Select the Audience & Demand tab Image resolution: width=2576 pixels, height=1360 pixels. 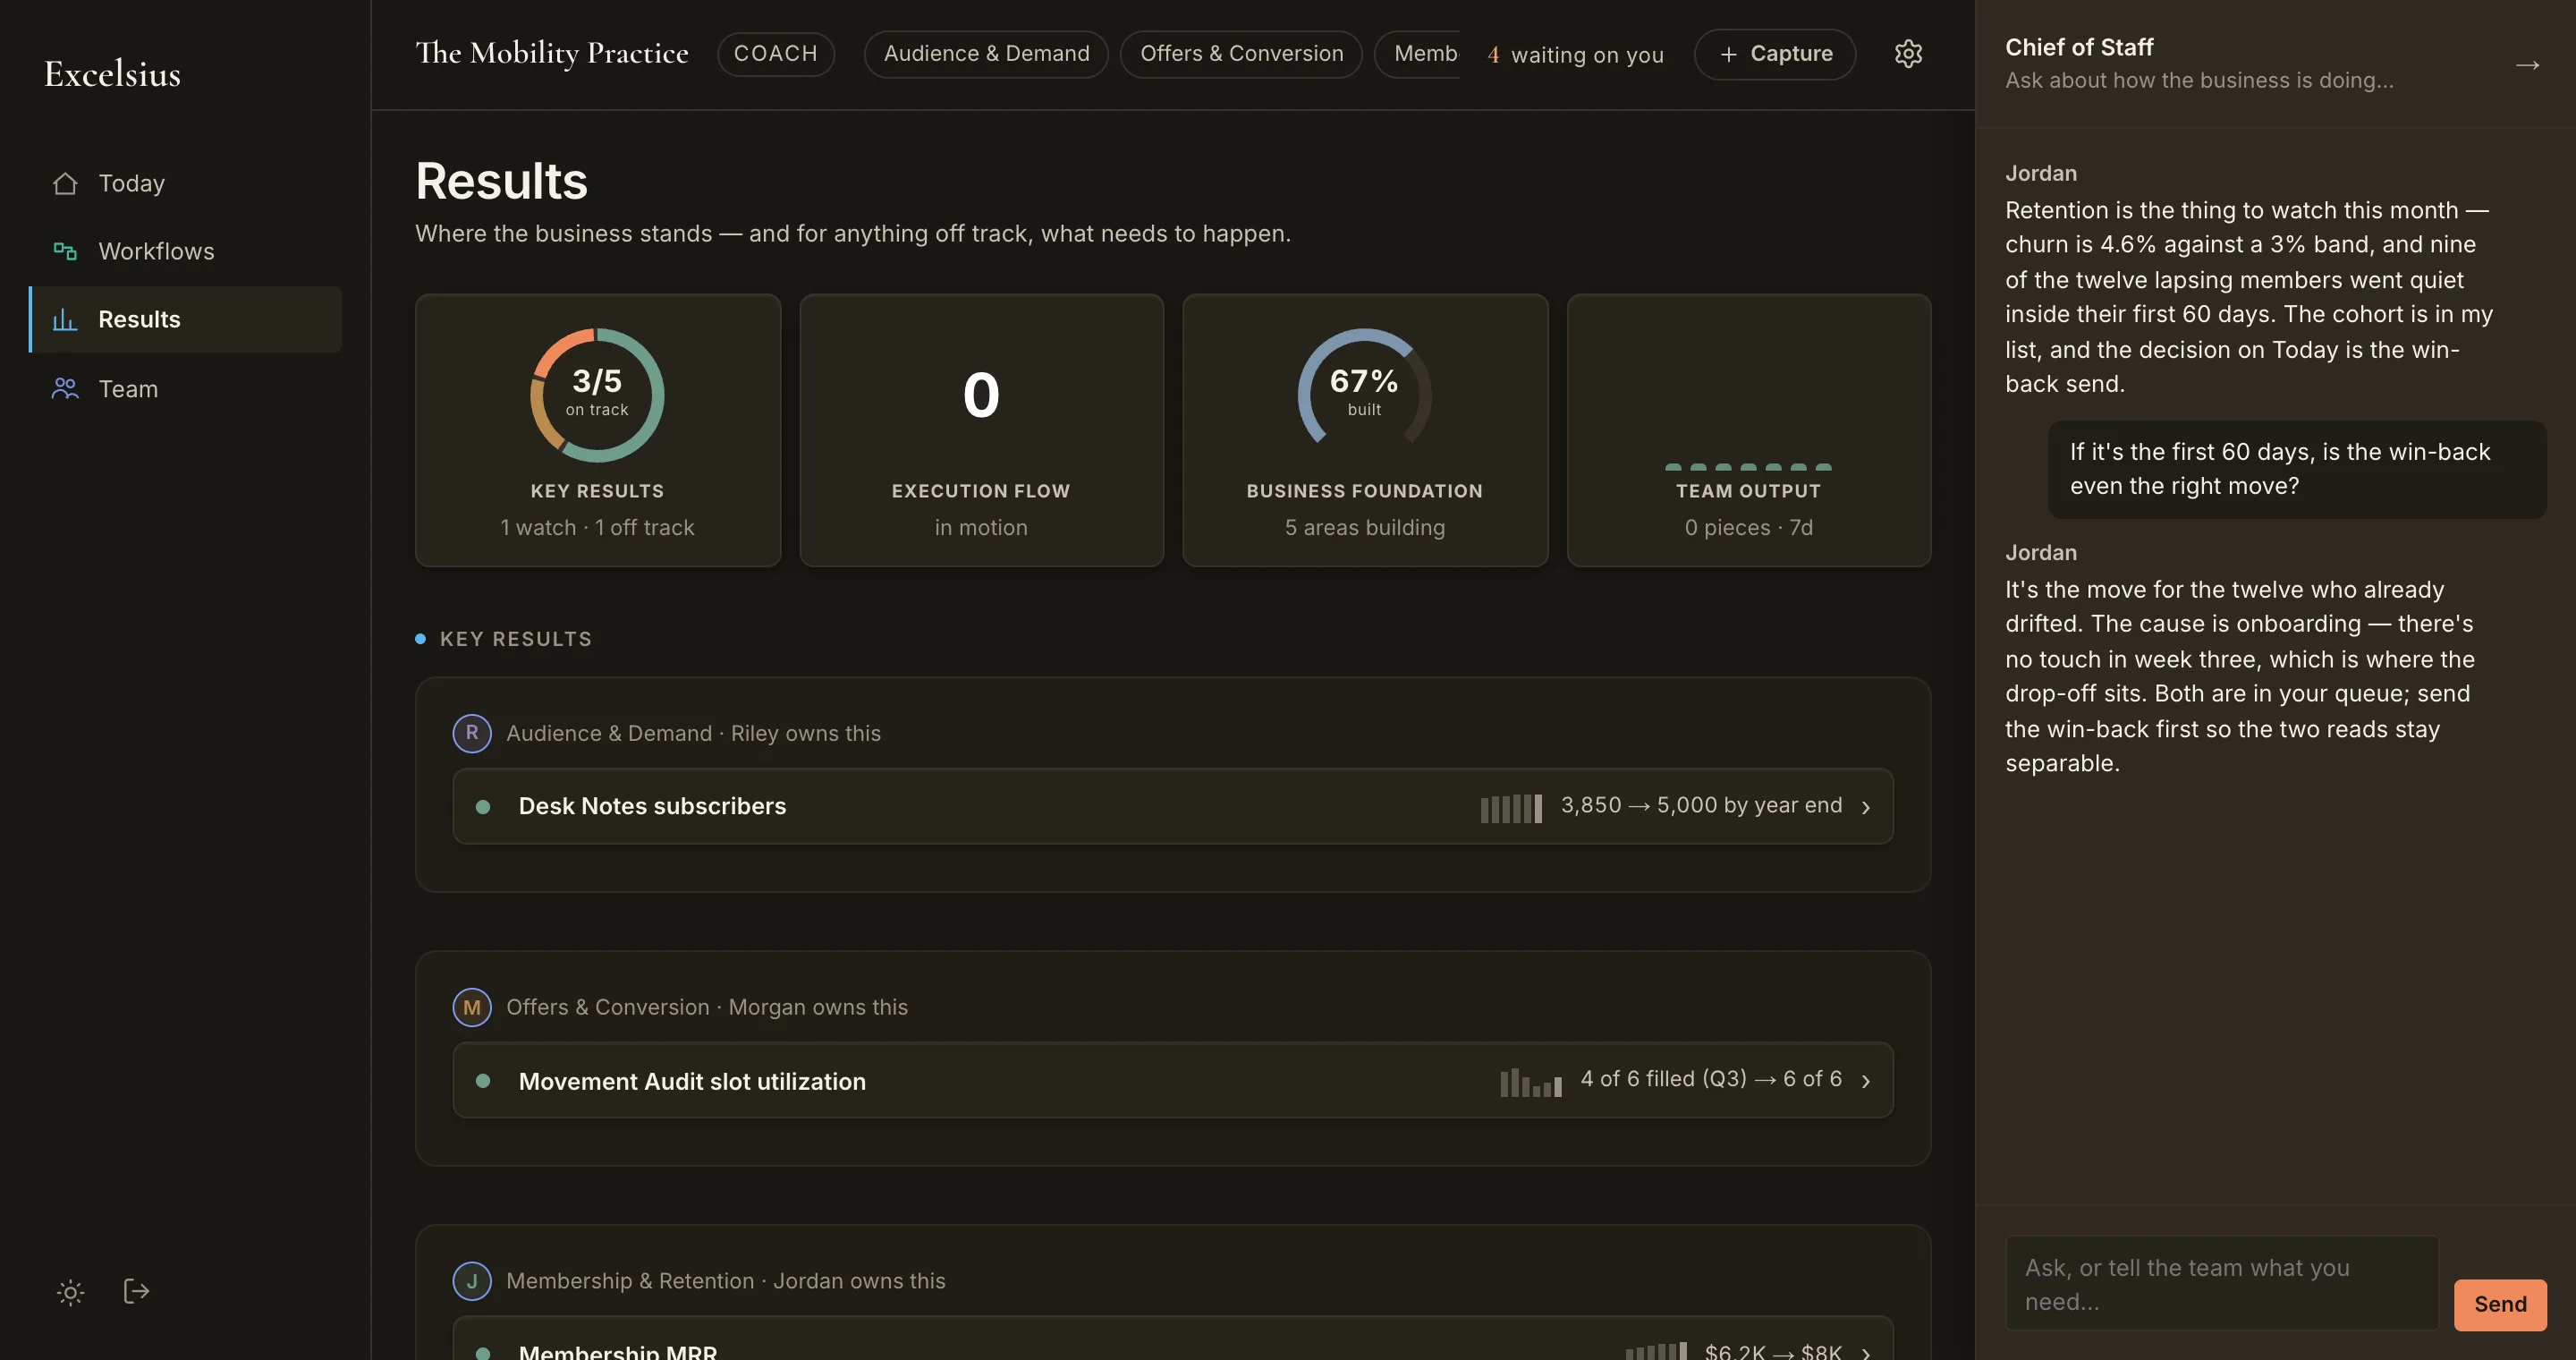point(986,54)
